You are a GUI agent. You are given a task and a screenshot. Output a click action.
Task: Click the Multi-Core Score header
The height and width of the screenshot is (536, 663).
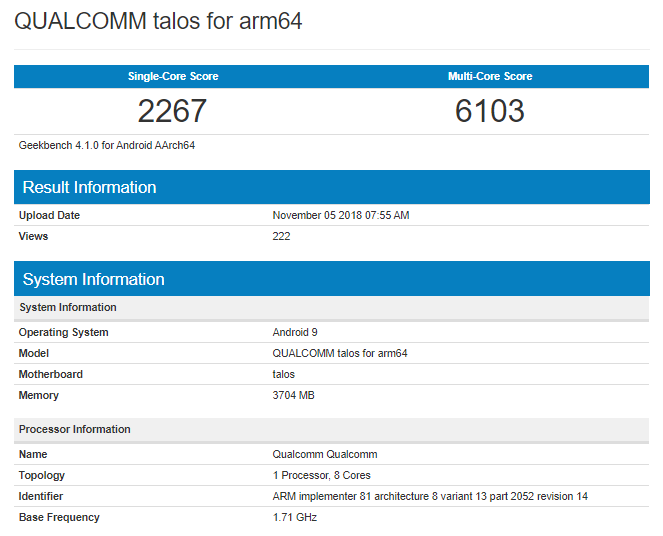(x=490, y=76)
